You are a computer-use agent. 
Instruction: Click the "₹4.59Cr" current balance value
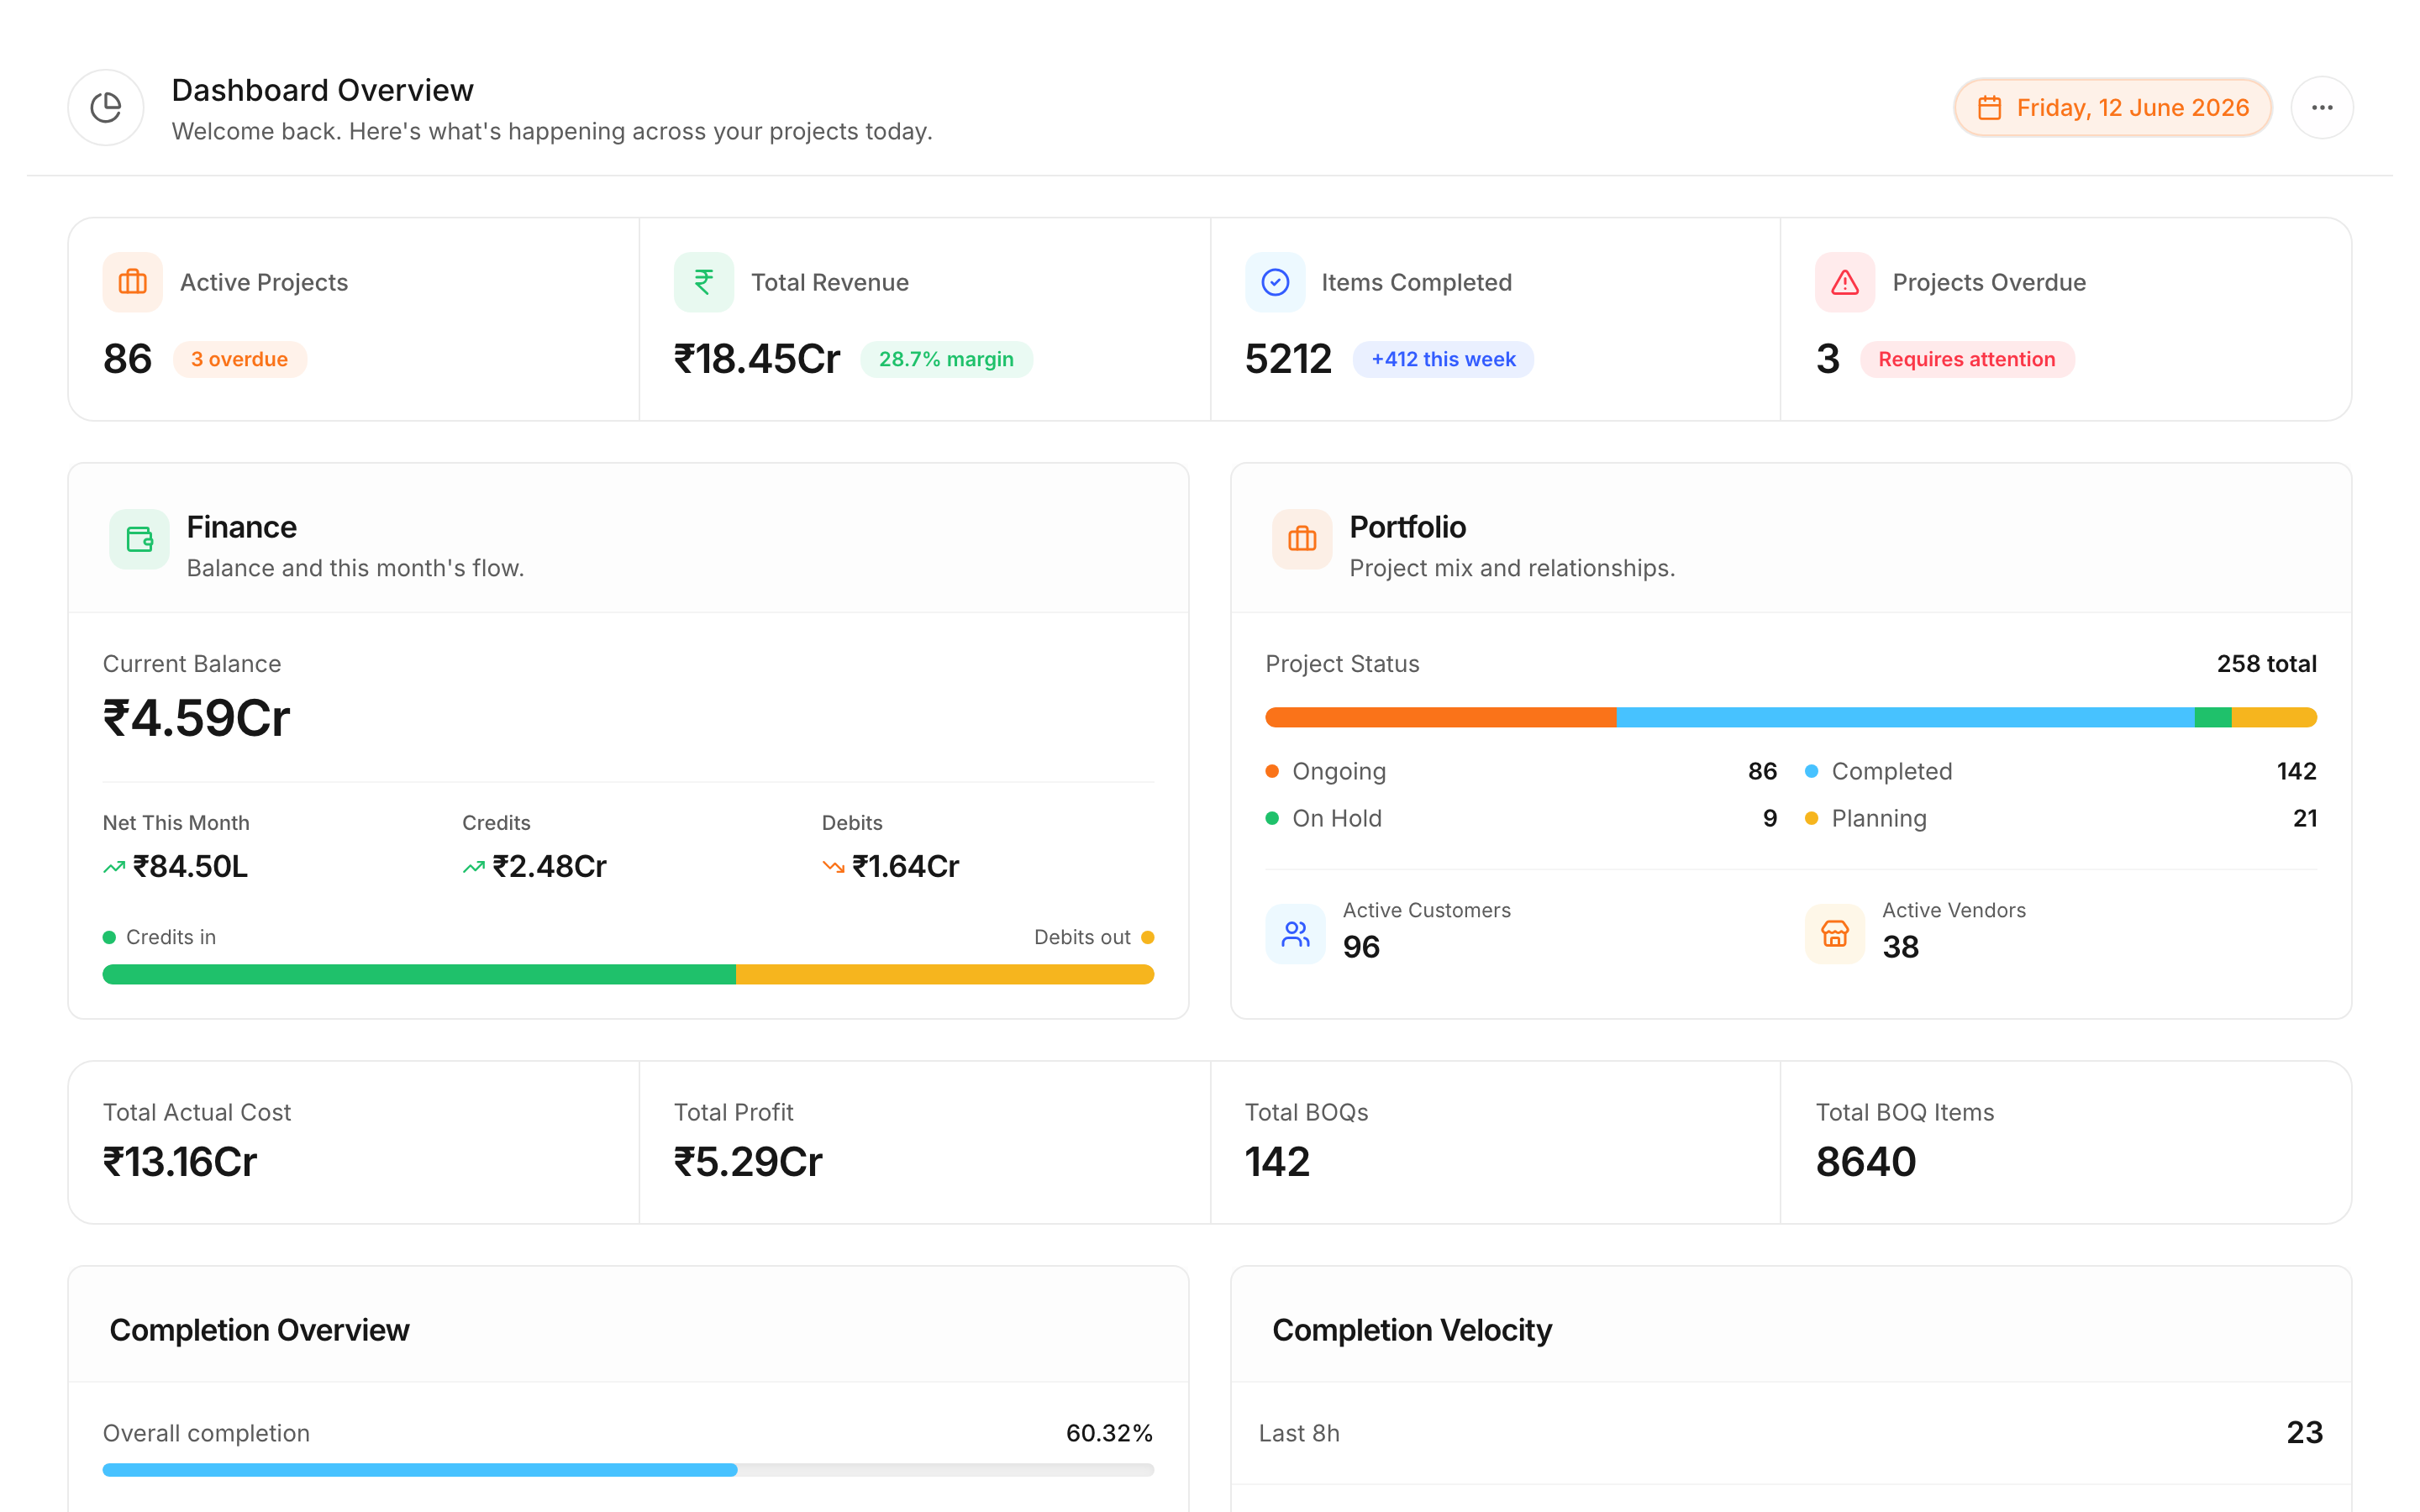coord(196,718)
